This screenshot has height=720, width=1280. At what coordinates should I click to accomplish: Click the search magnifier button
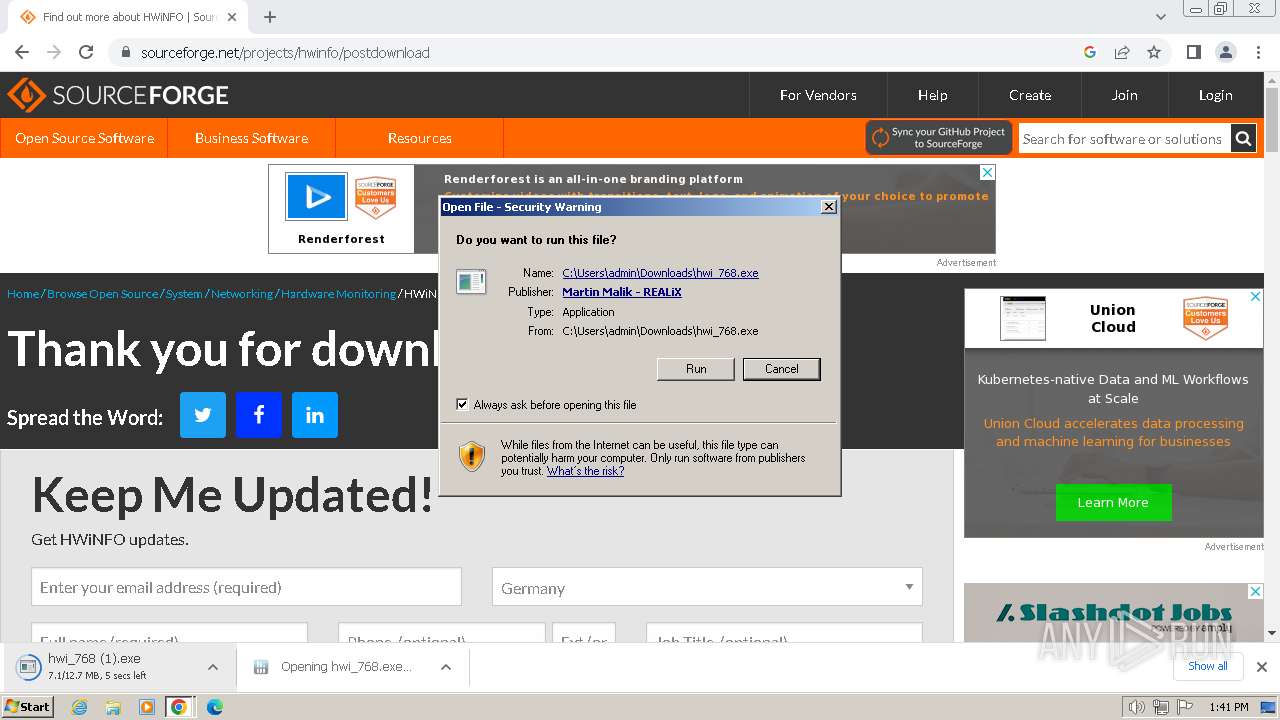[x=1243, y=139]
